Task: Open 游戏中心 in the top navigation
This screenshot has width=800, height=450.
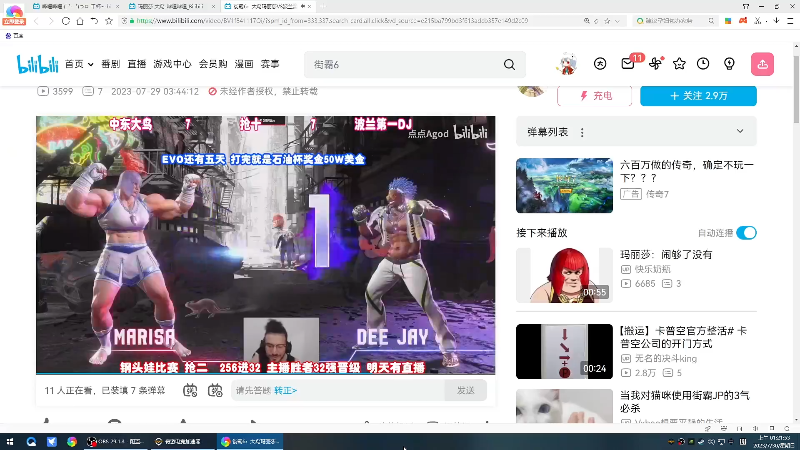Action: 172,64
